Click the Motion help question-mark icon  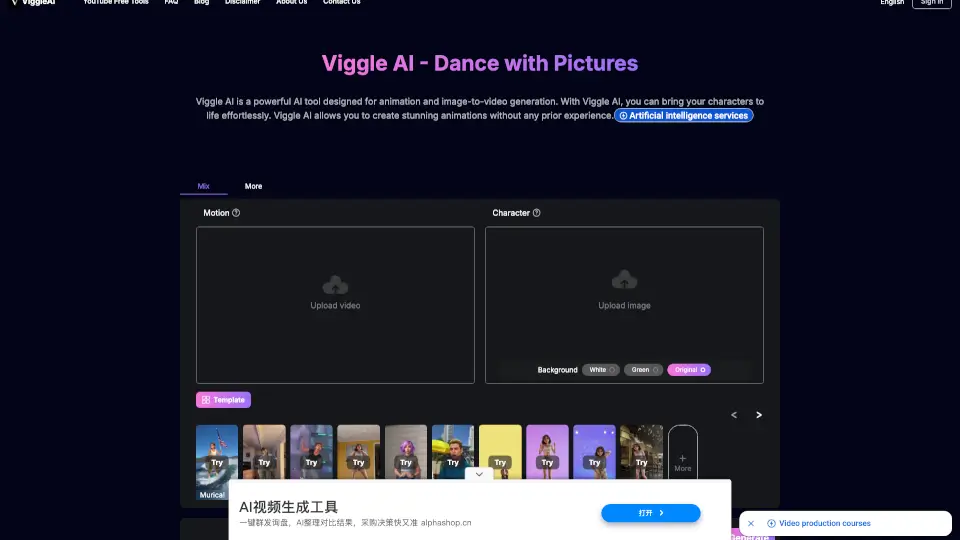tap(236, 213)
